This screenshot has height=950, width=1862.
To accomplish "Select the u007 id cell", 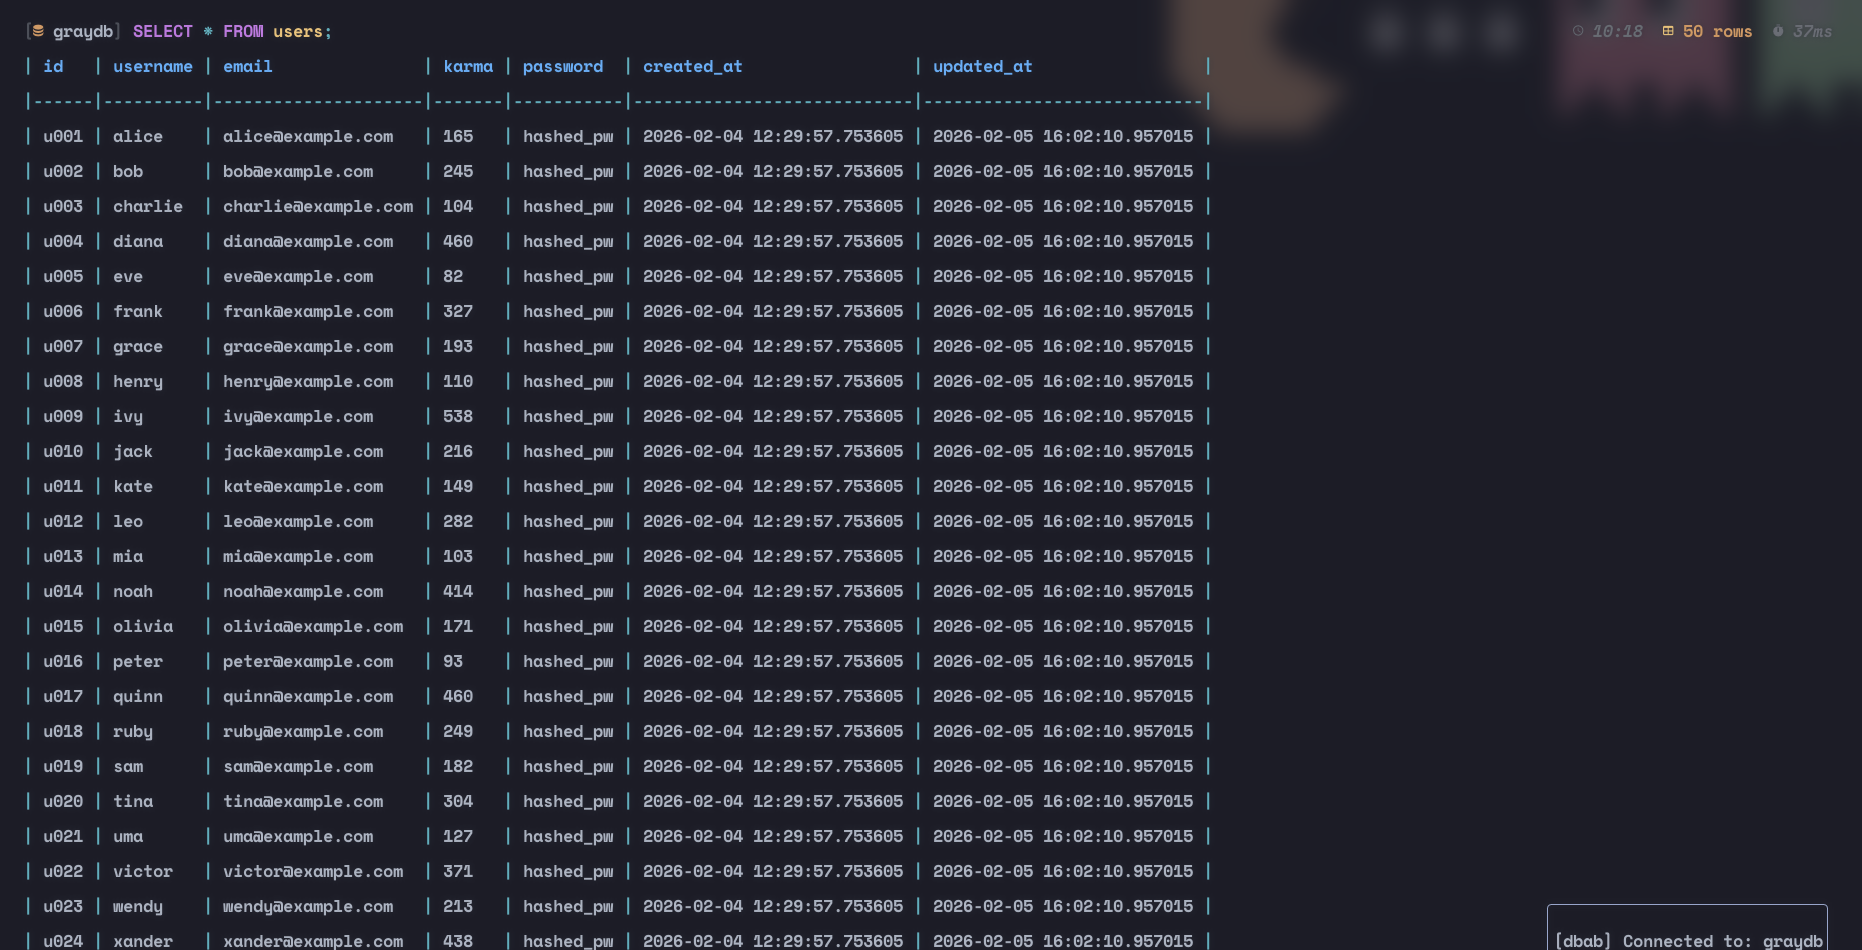I will (x=63, y=346).
